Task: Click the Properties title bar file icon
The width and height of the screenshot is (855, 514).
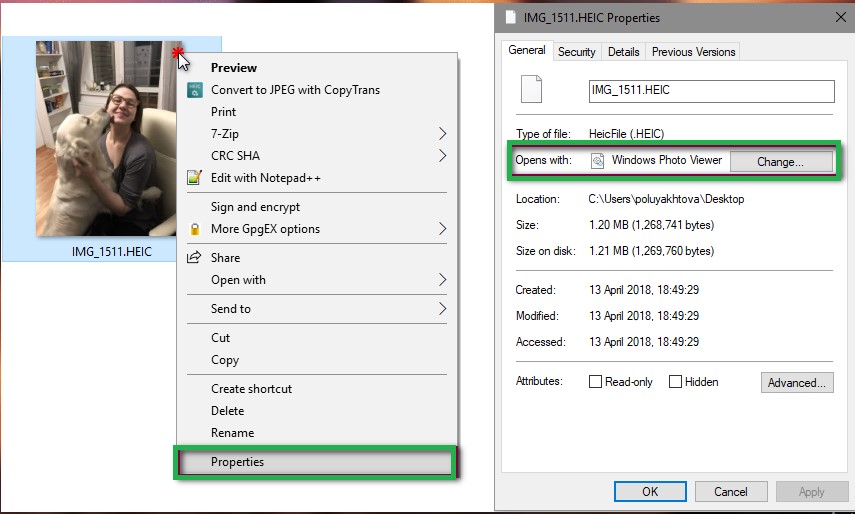Action: 512,17
